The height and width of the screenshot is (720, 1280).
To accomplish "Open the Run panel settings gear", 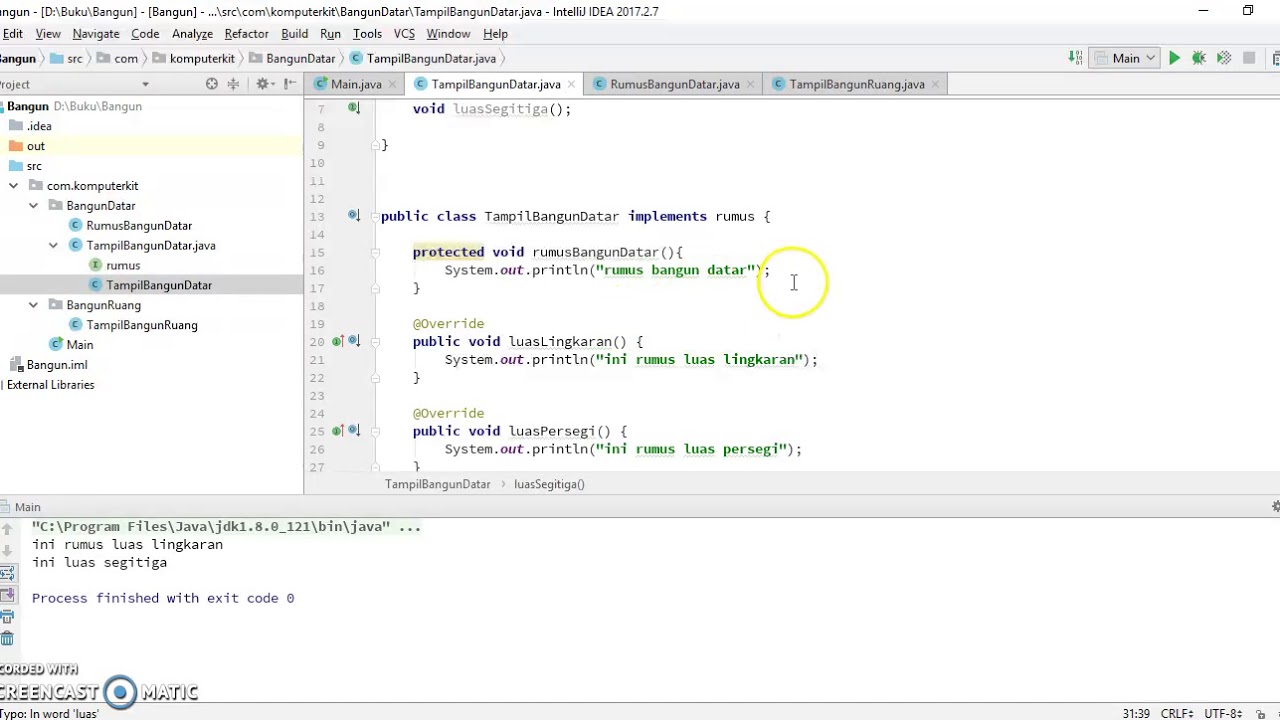I will point(1274,507).
